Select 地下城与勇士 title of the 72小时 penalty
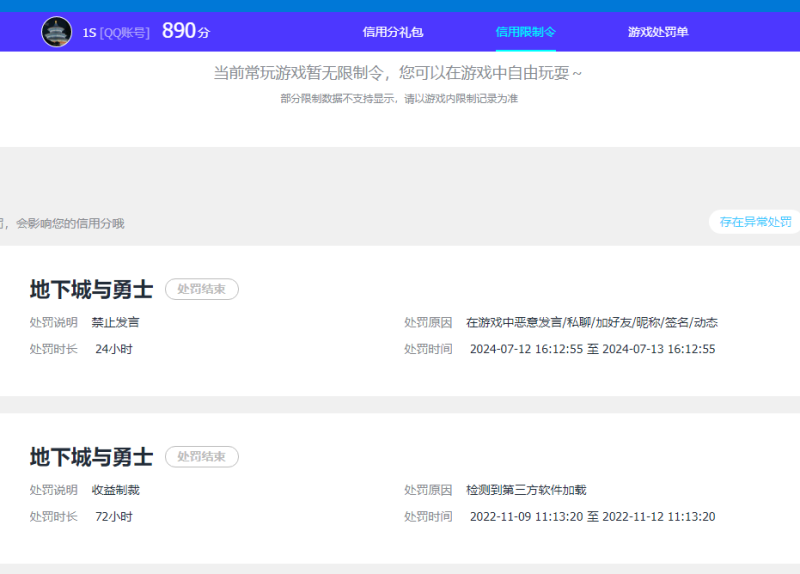800x574 pixels. click(91, 457)
